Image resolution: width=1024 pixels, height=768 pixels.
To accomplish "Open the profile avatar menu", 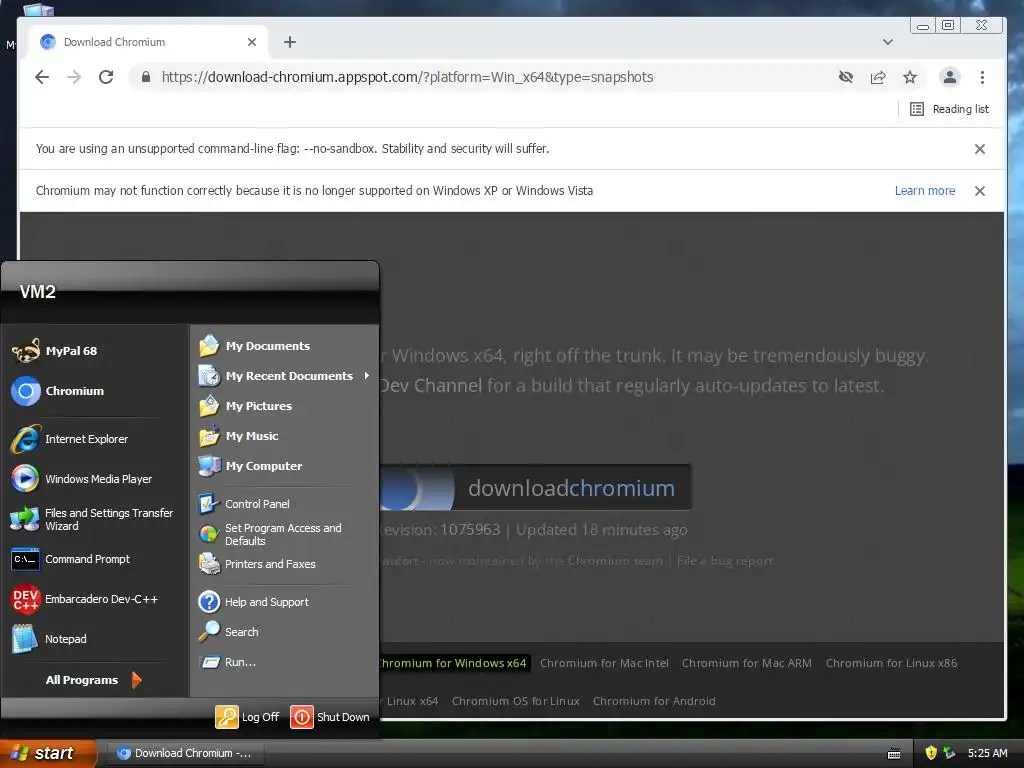I will coord(950,77).
